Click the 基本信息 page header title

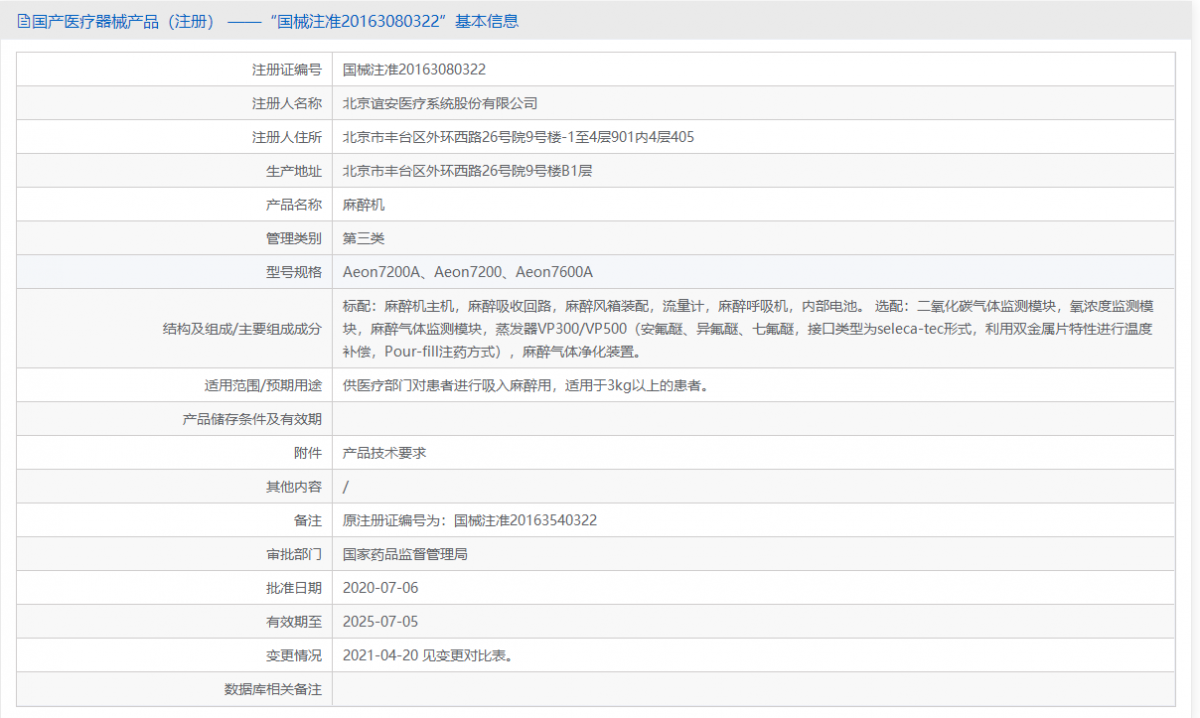270,21
